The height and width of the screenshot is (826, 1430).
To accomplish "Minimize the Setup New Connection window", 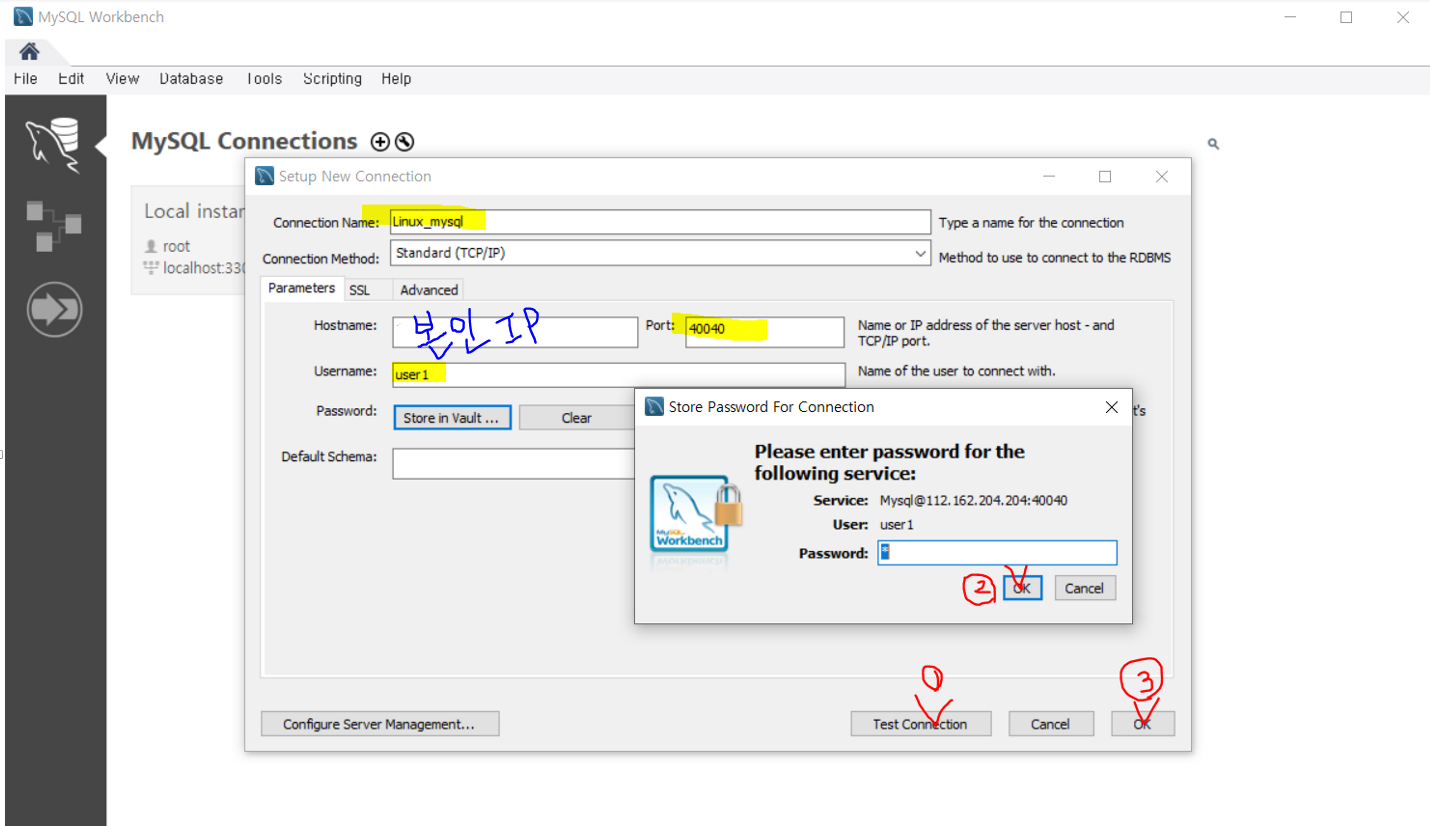I will 1049,177.
